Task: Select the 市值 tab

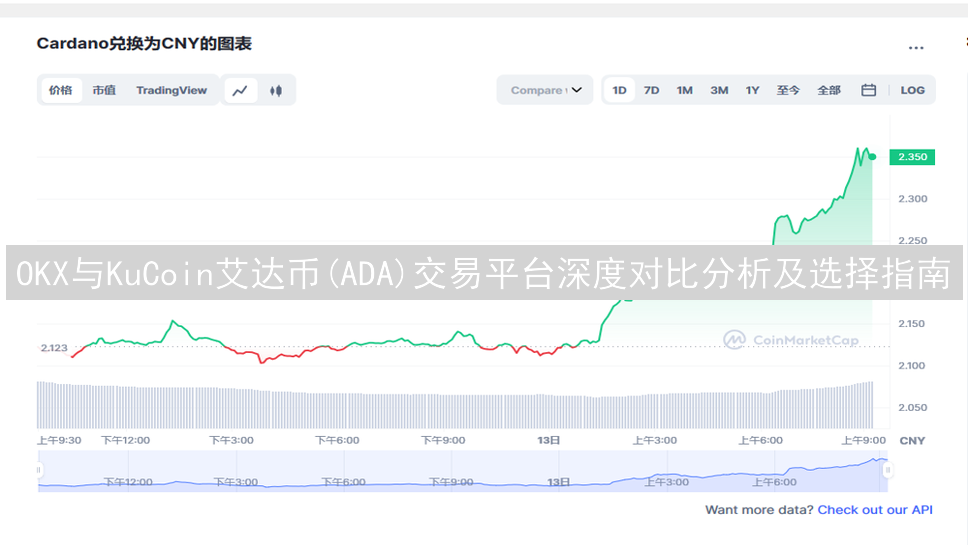Action: pos(104,90)
